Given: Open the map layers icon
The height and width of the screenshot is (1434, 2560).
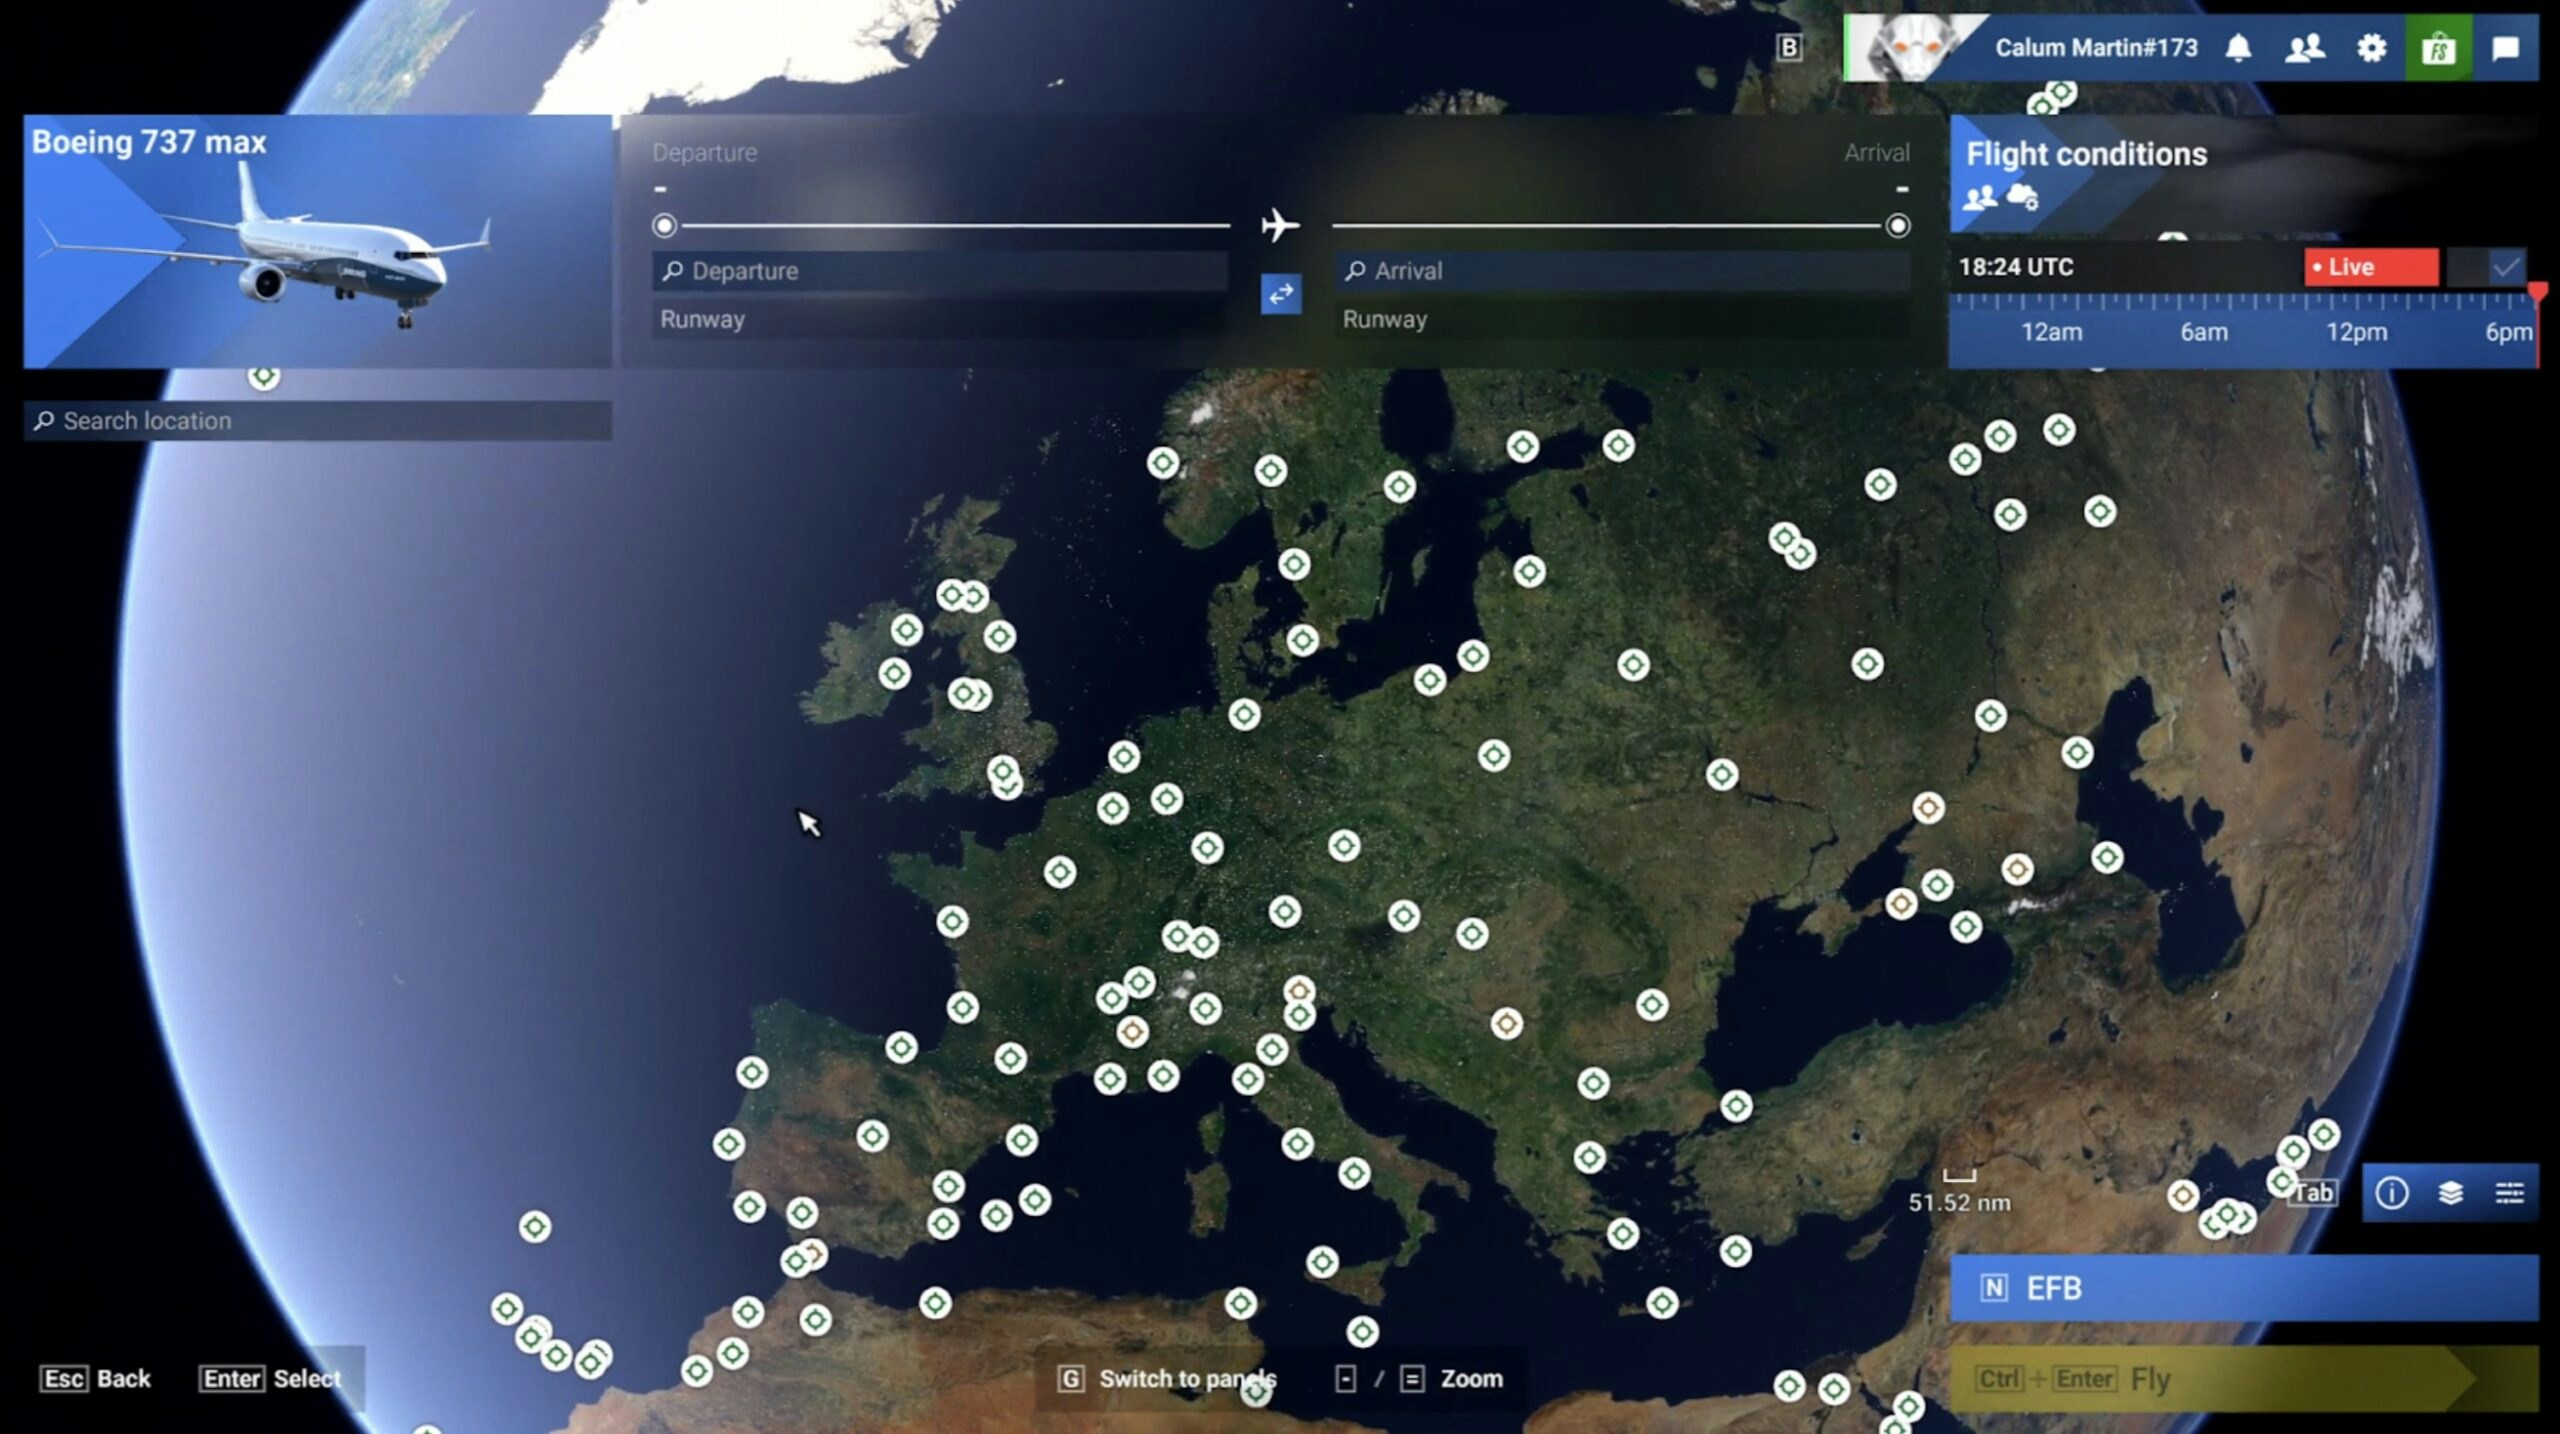Looking at the screenshot, I should tap(2450, 1192).
